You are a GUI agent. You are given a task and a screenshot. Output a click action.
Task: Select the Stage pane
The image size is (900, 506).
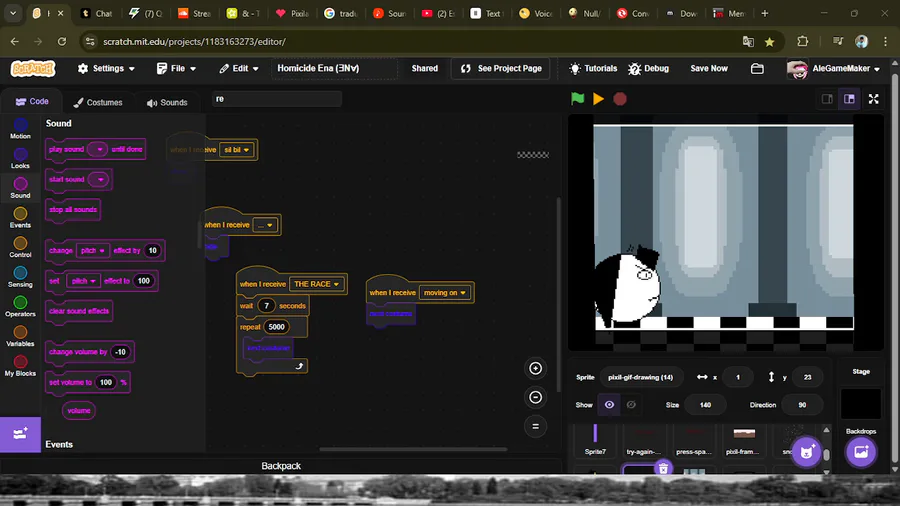pyautogui.click(x=860, y=402)
